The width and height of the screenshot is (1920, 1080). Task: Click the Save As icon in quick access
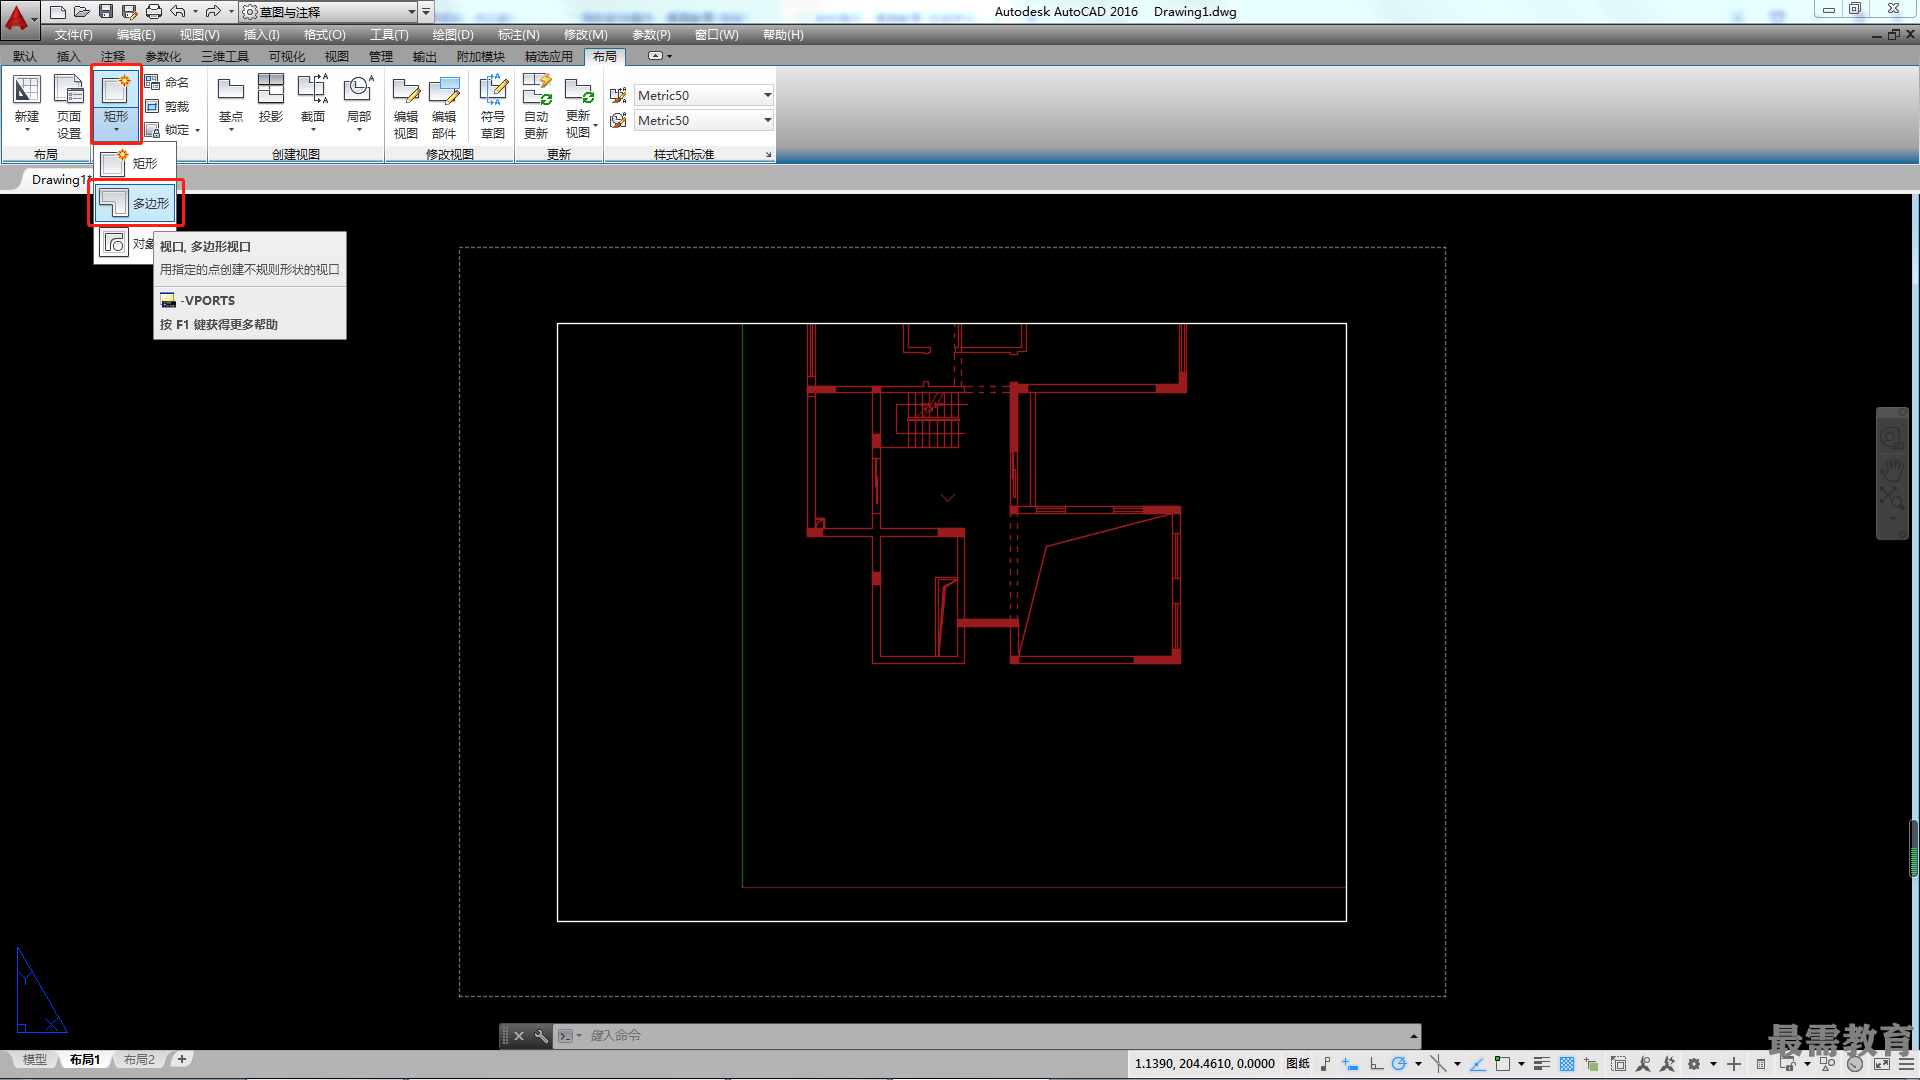coord(129,12)
